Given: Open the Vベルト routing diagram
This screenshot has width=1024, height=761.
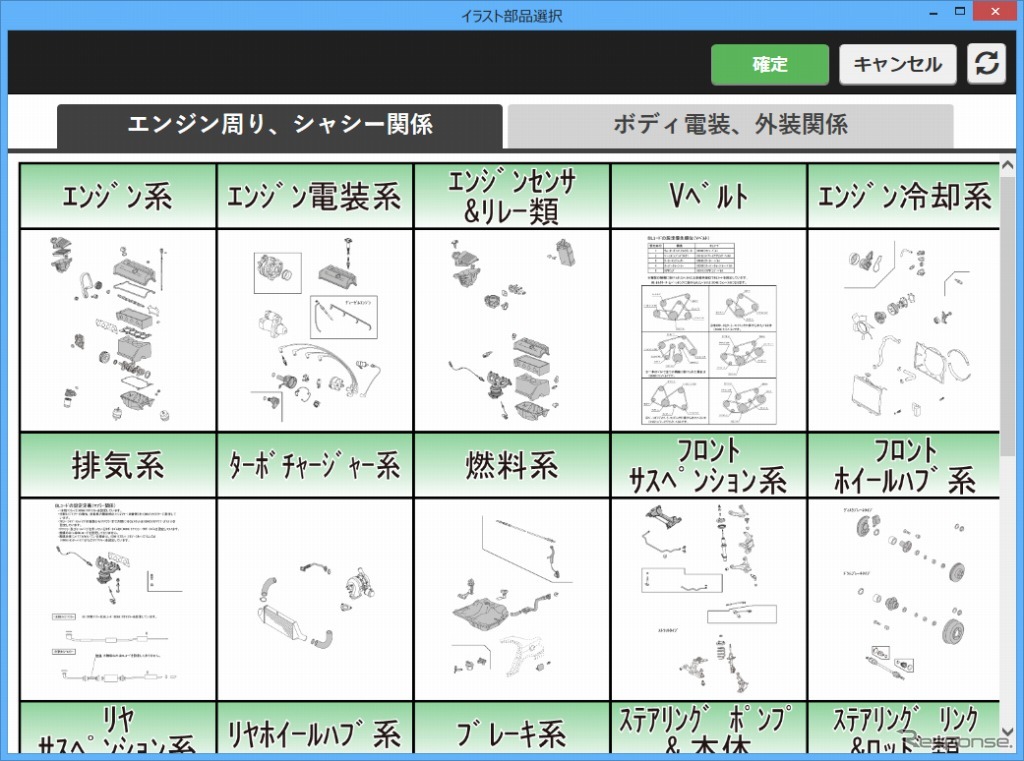Looking at the screenshot, I should click(x=709, y=330).
